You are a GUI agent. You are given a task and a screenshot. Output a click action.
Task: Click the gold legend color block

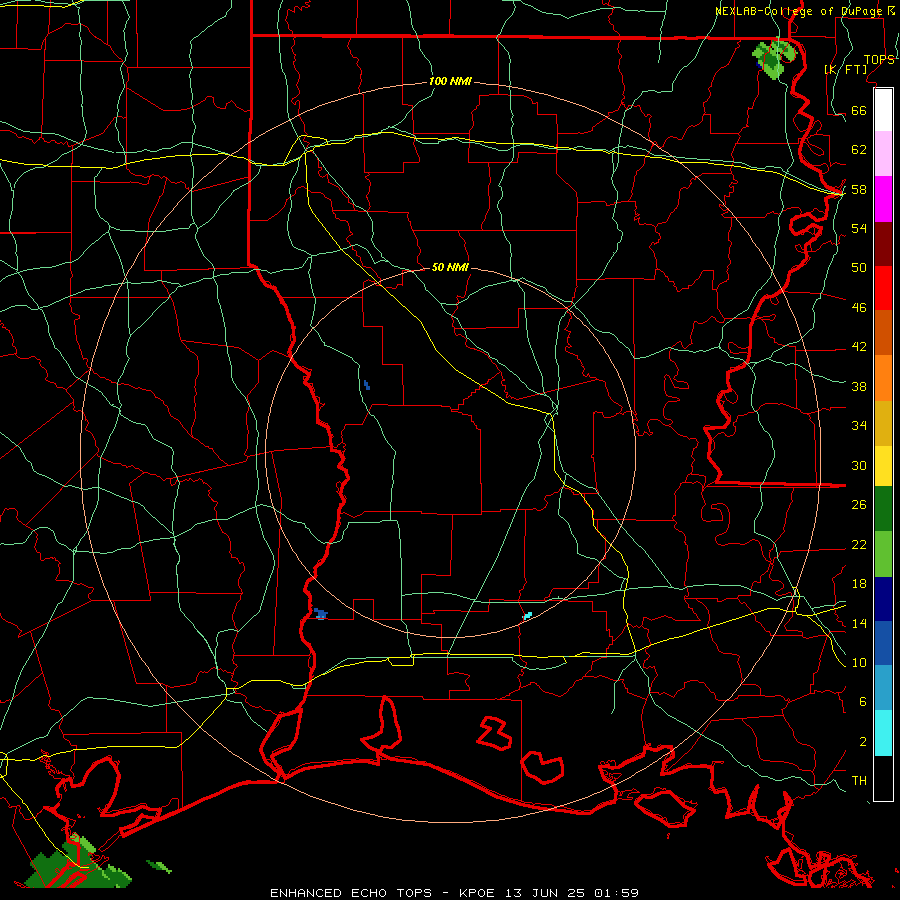(883, 424)
